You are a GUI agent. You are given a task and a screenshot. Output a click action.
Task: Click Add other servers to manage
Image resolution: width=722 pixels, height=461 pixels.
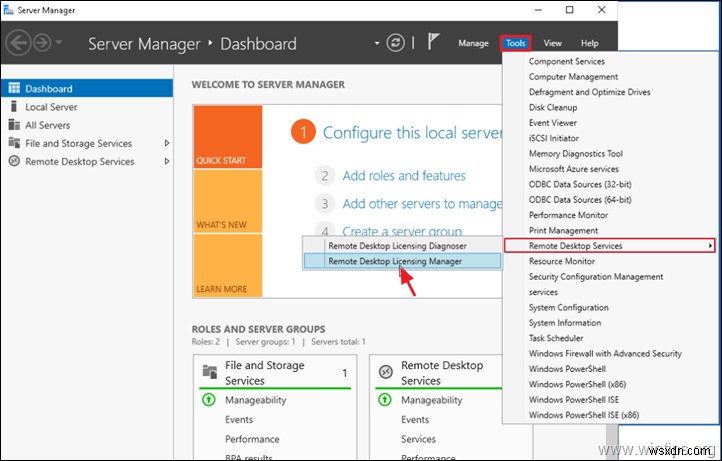coord(422,204)
